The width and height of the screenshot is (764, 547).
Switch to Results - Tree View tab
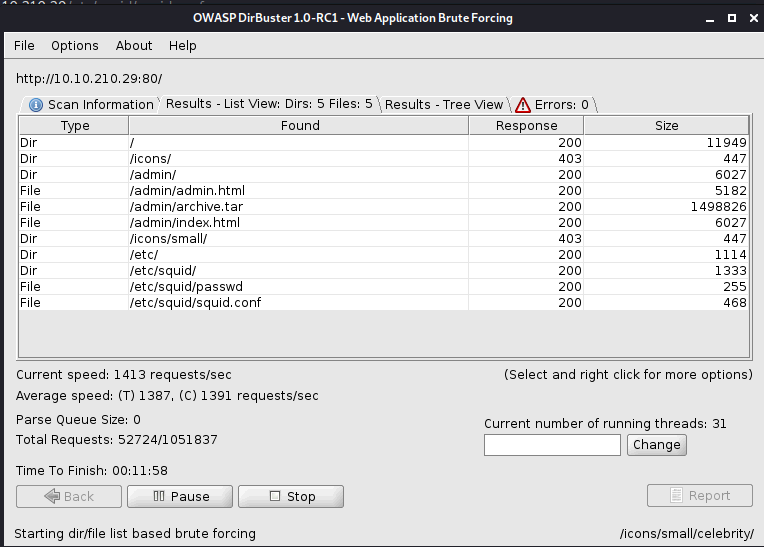[444, 104]
